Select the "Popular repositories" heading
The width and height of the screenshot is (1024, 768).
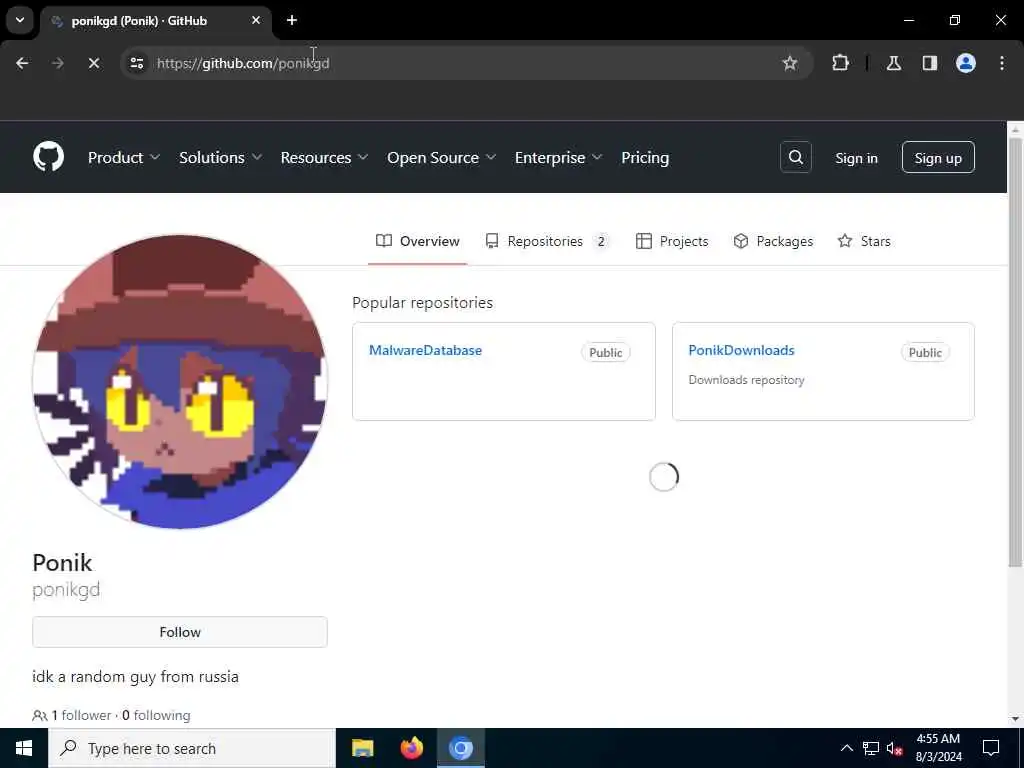pos(423,303)
